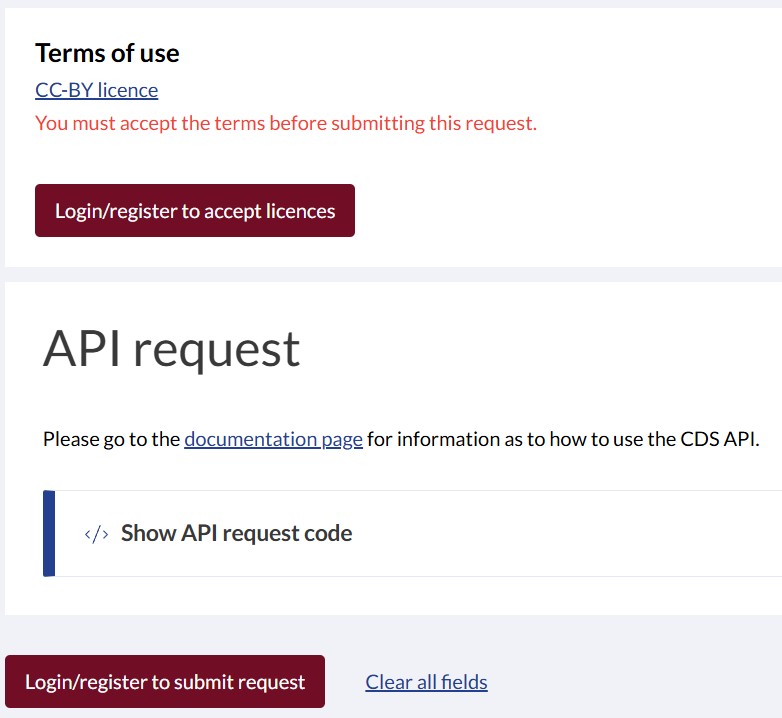Follow the documentation page link

[273, 439]
